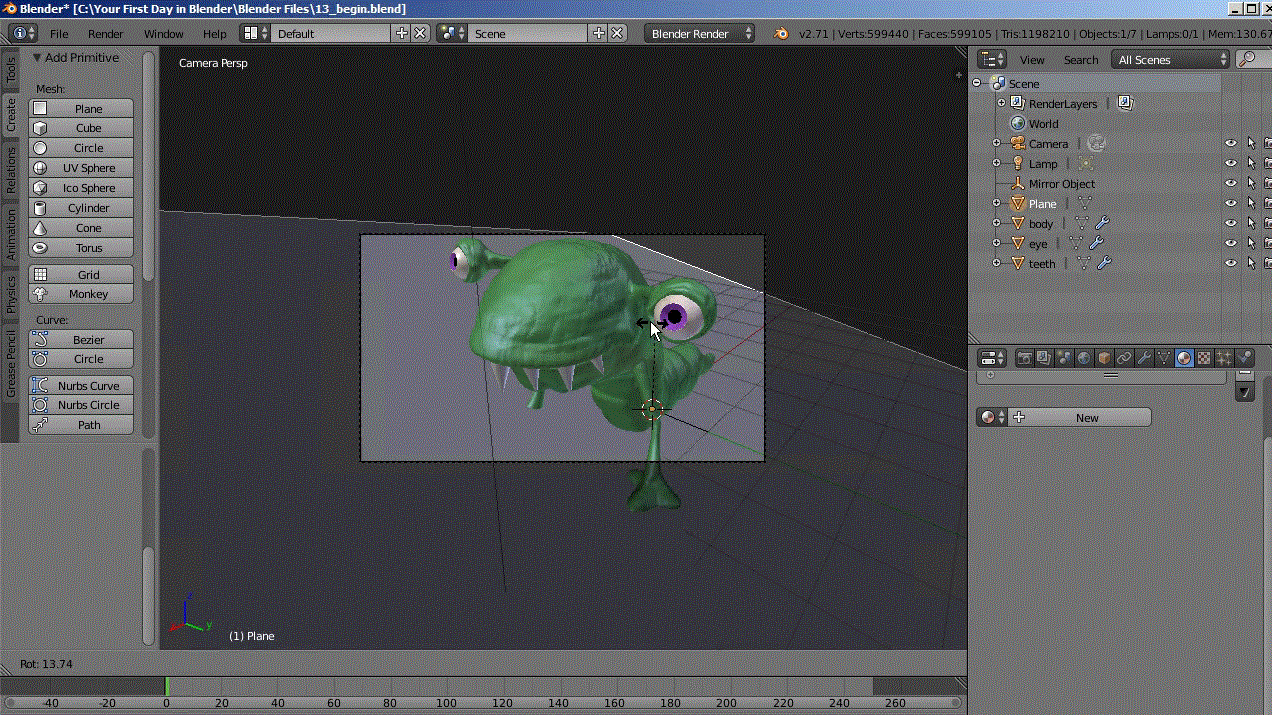
Task: Browse materials with sphere dropdown icon
Action: (x=992, y=417)
